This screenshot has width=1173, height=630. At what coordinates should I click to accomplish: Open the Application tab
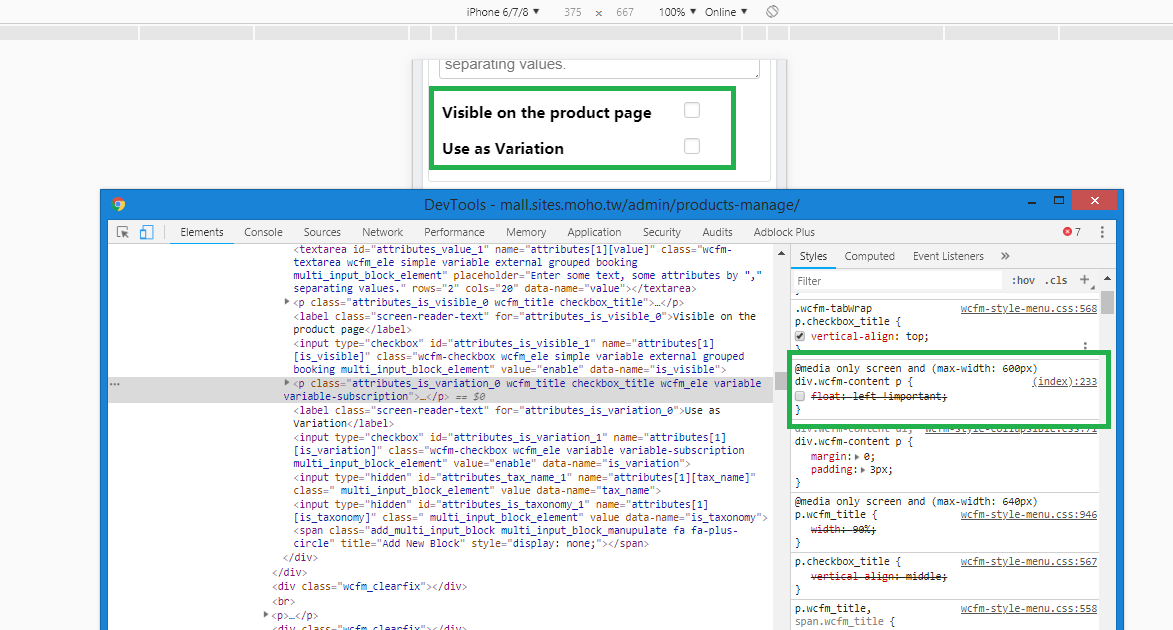click(x=594, y=232)
